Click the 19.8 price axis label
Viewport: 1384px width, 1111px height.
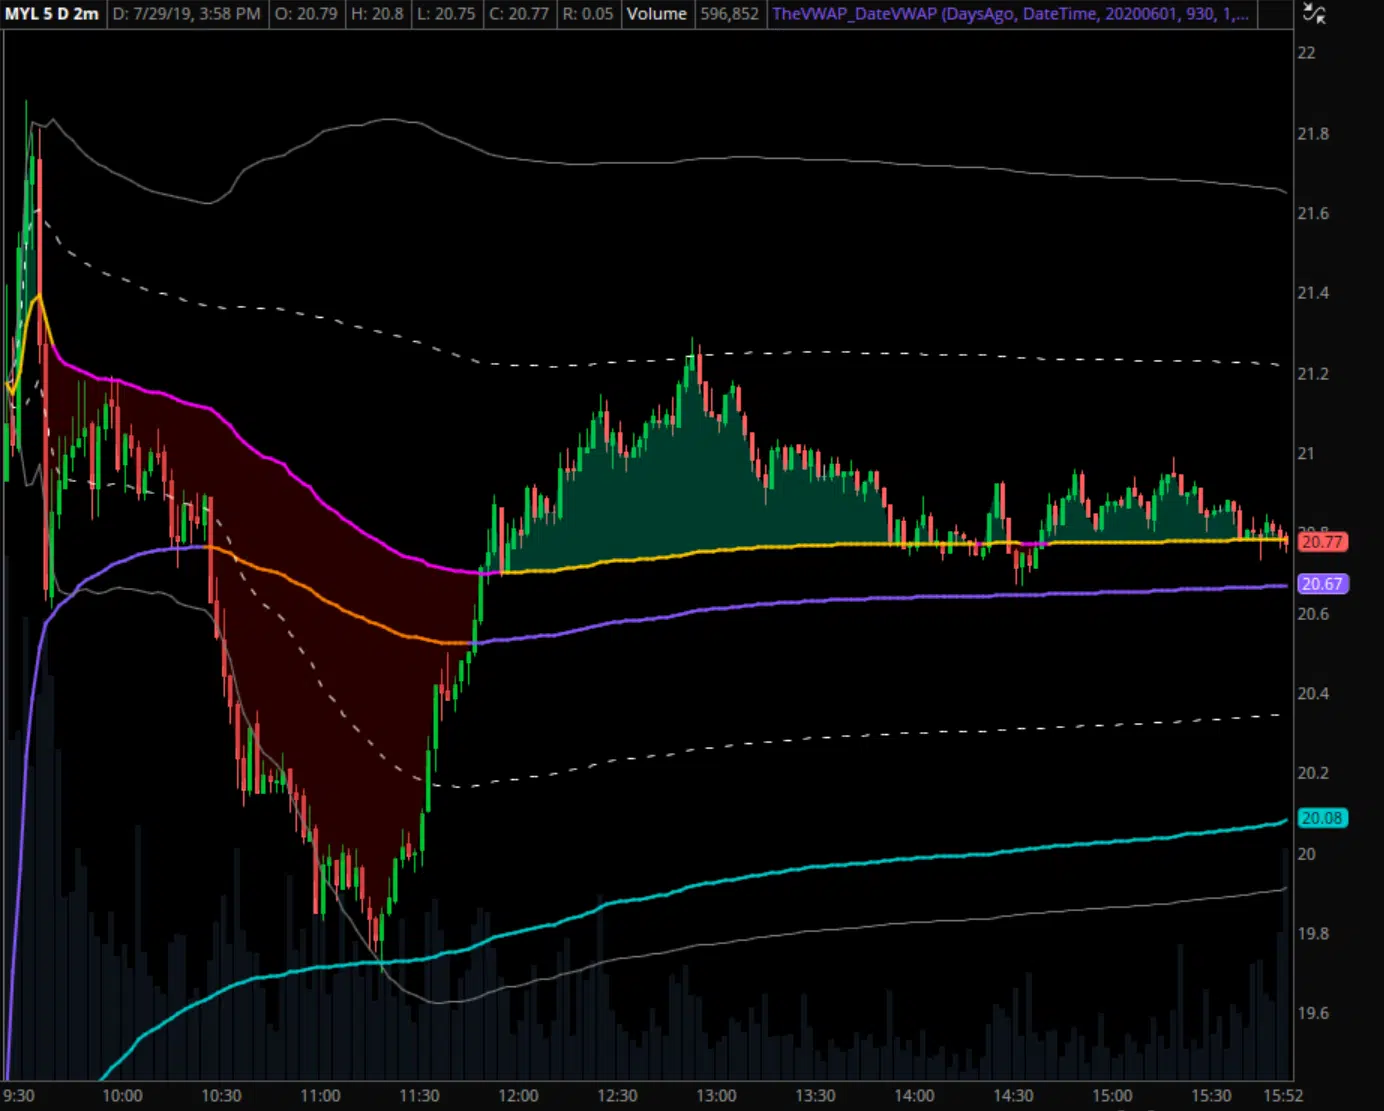pos(1313,934)
